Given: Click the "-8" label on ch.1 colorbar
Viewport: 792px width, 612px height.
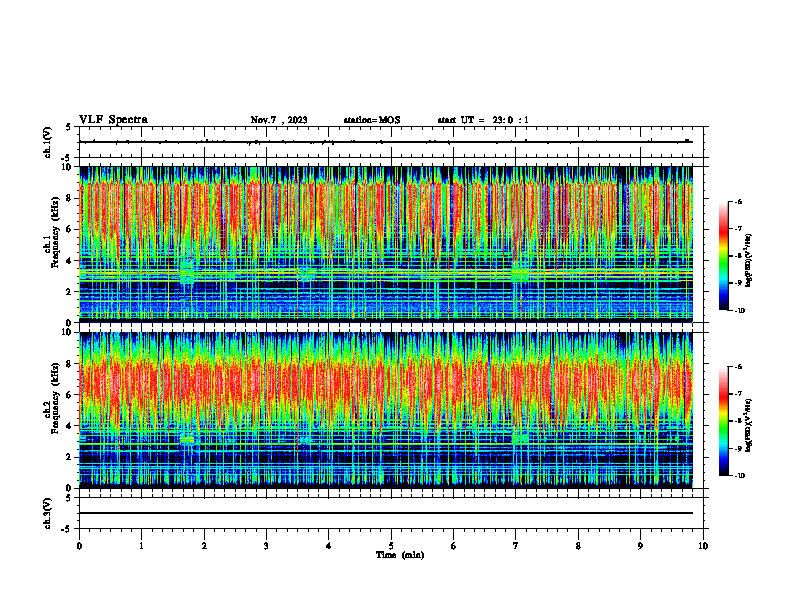Looking at the screenshot, I should pos(738,256).
